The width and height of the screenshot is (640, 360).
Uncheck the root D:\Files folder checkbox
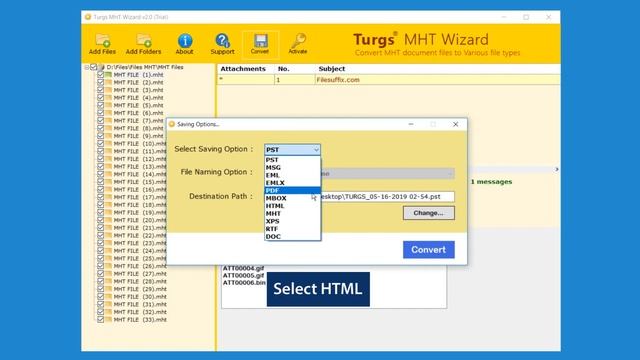[93, 67]
